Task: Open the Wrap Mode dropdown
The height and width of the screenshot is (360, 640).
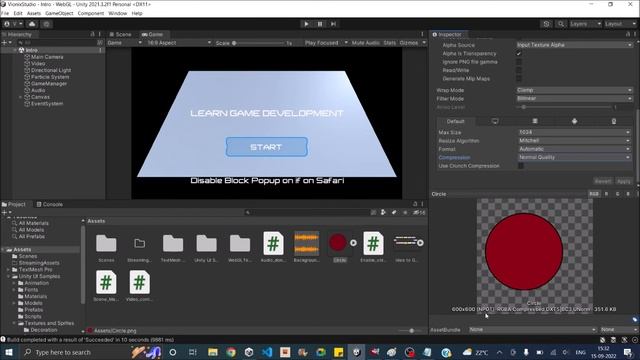Action: click(x=574, y=90)
